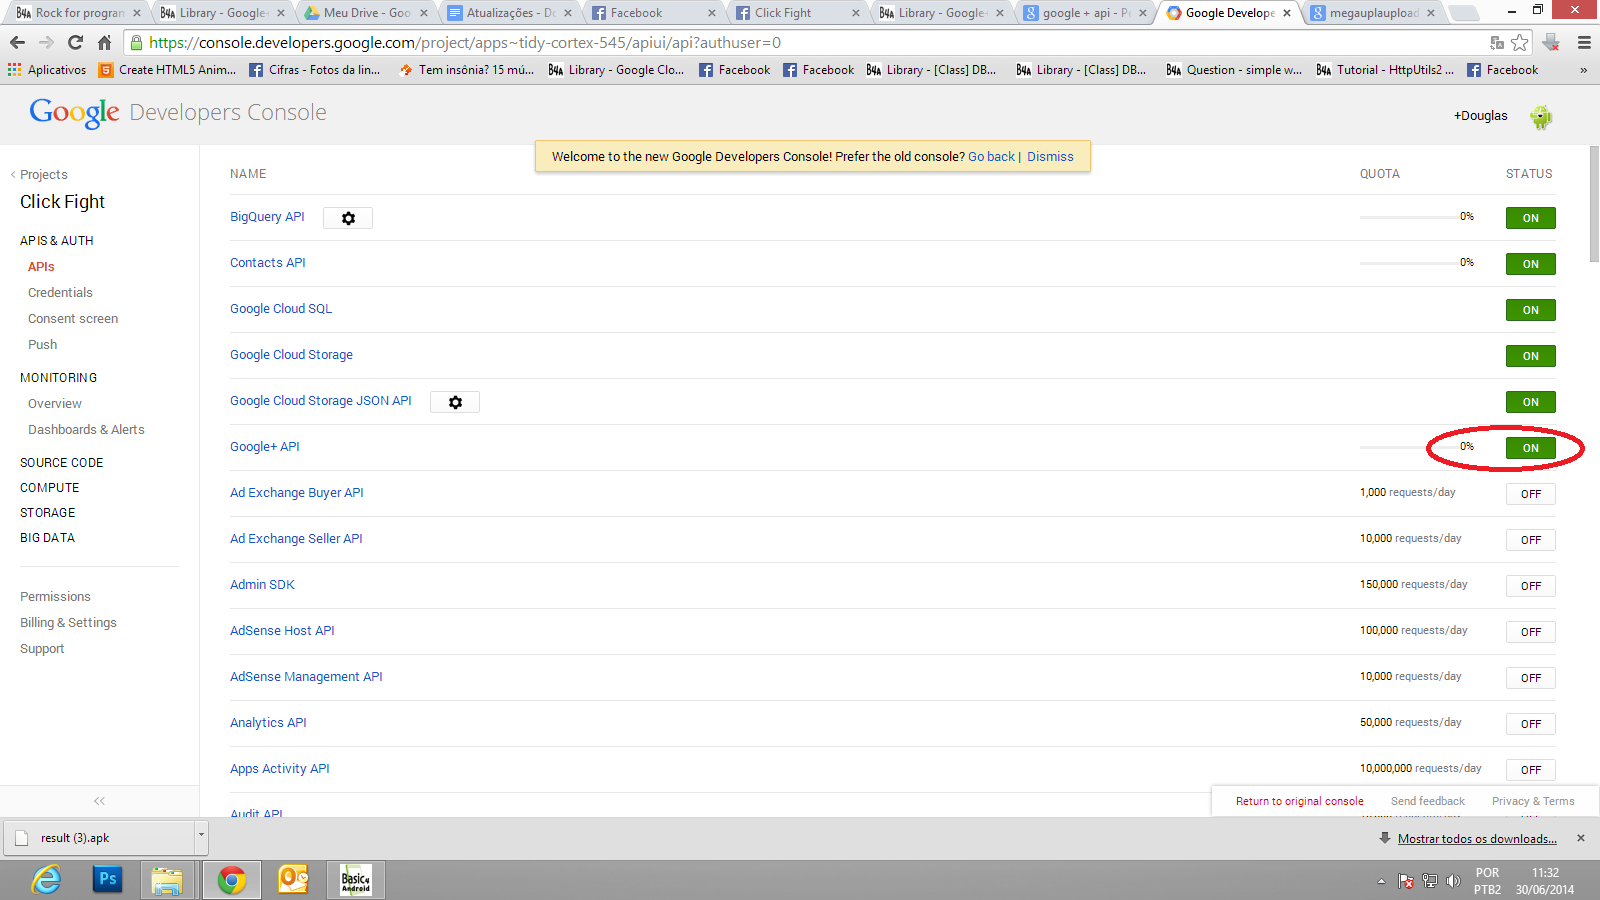Image resolution: width=1600 pixels, height=900 pixels.
Task: Switch to Click Fight browser tab
Action: pyautogui.click(x=795, y=13)
